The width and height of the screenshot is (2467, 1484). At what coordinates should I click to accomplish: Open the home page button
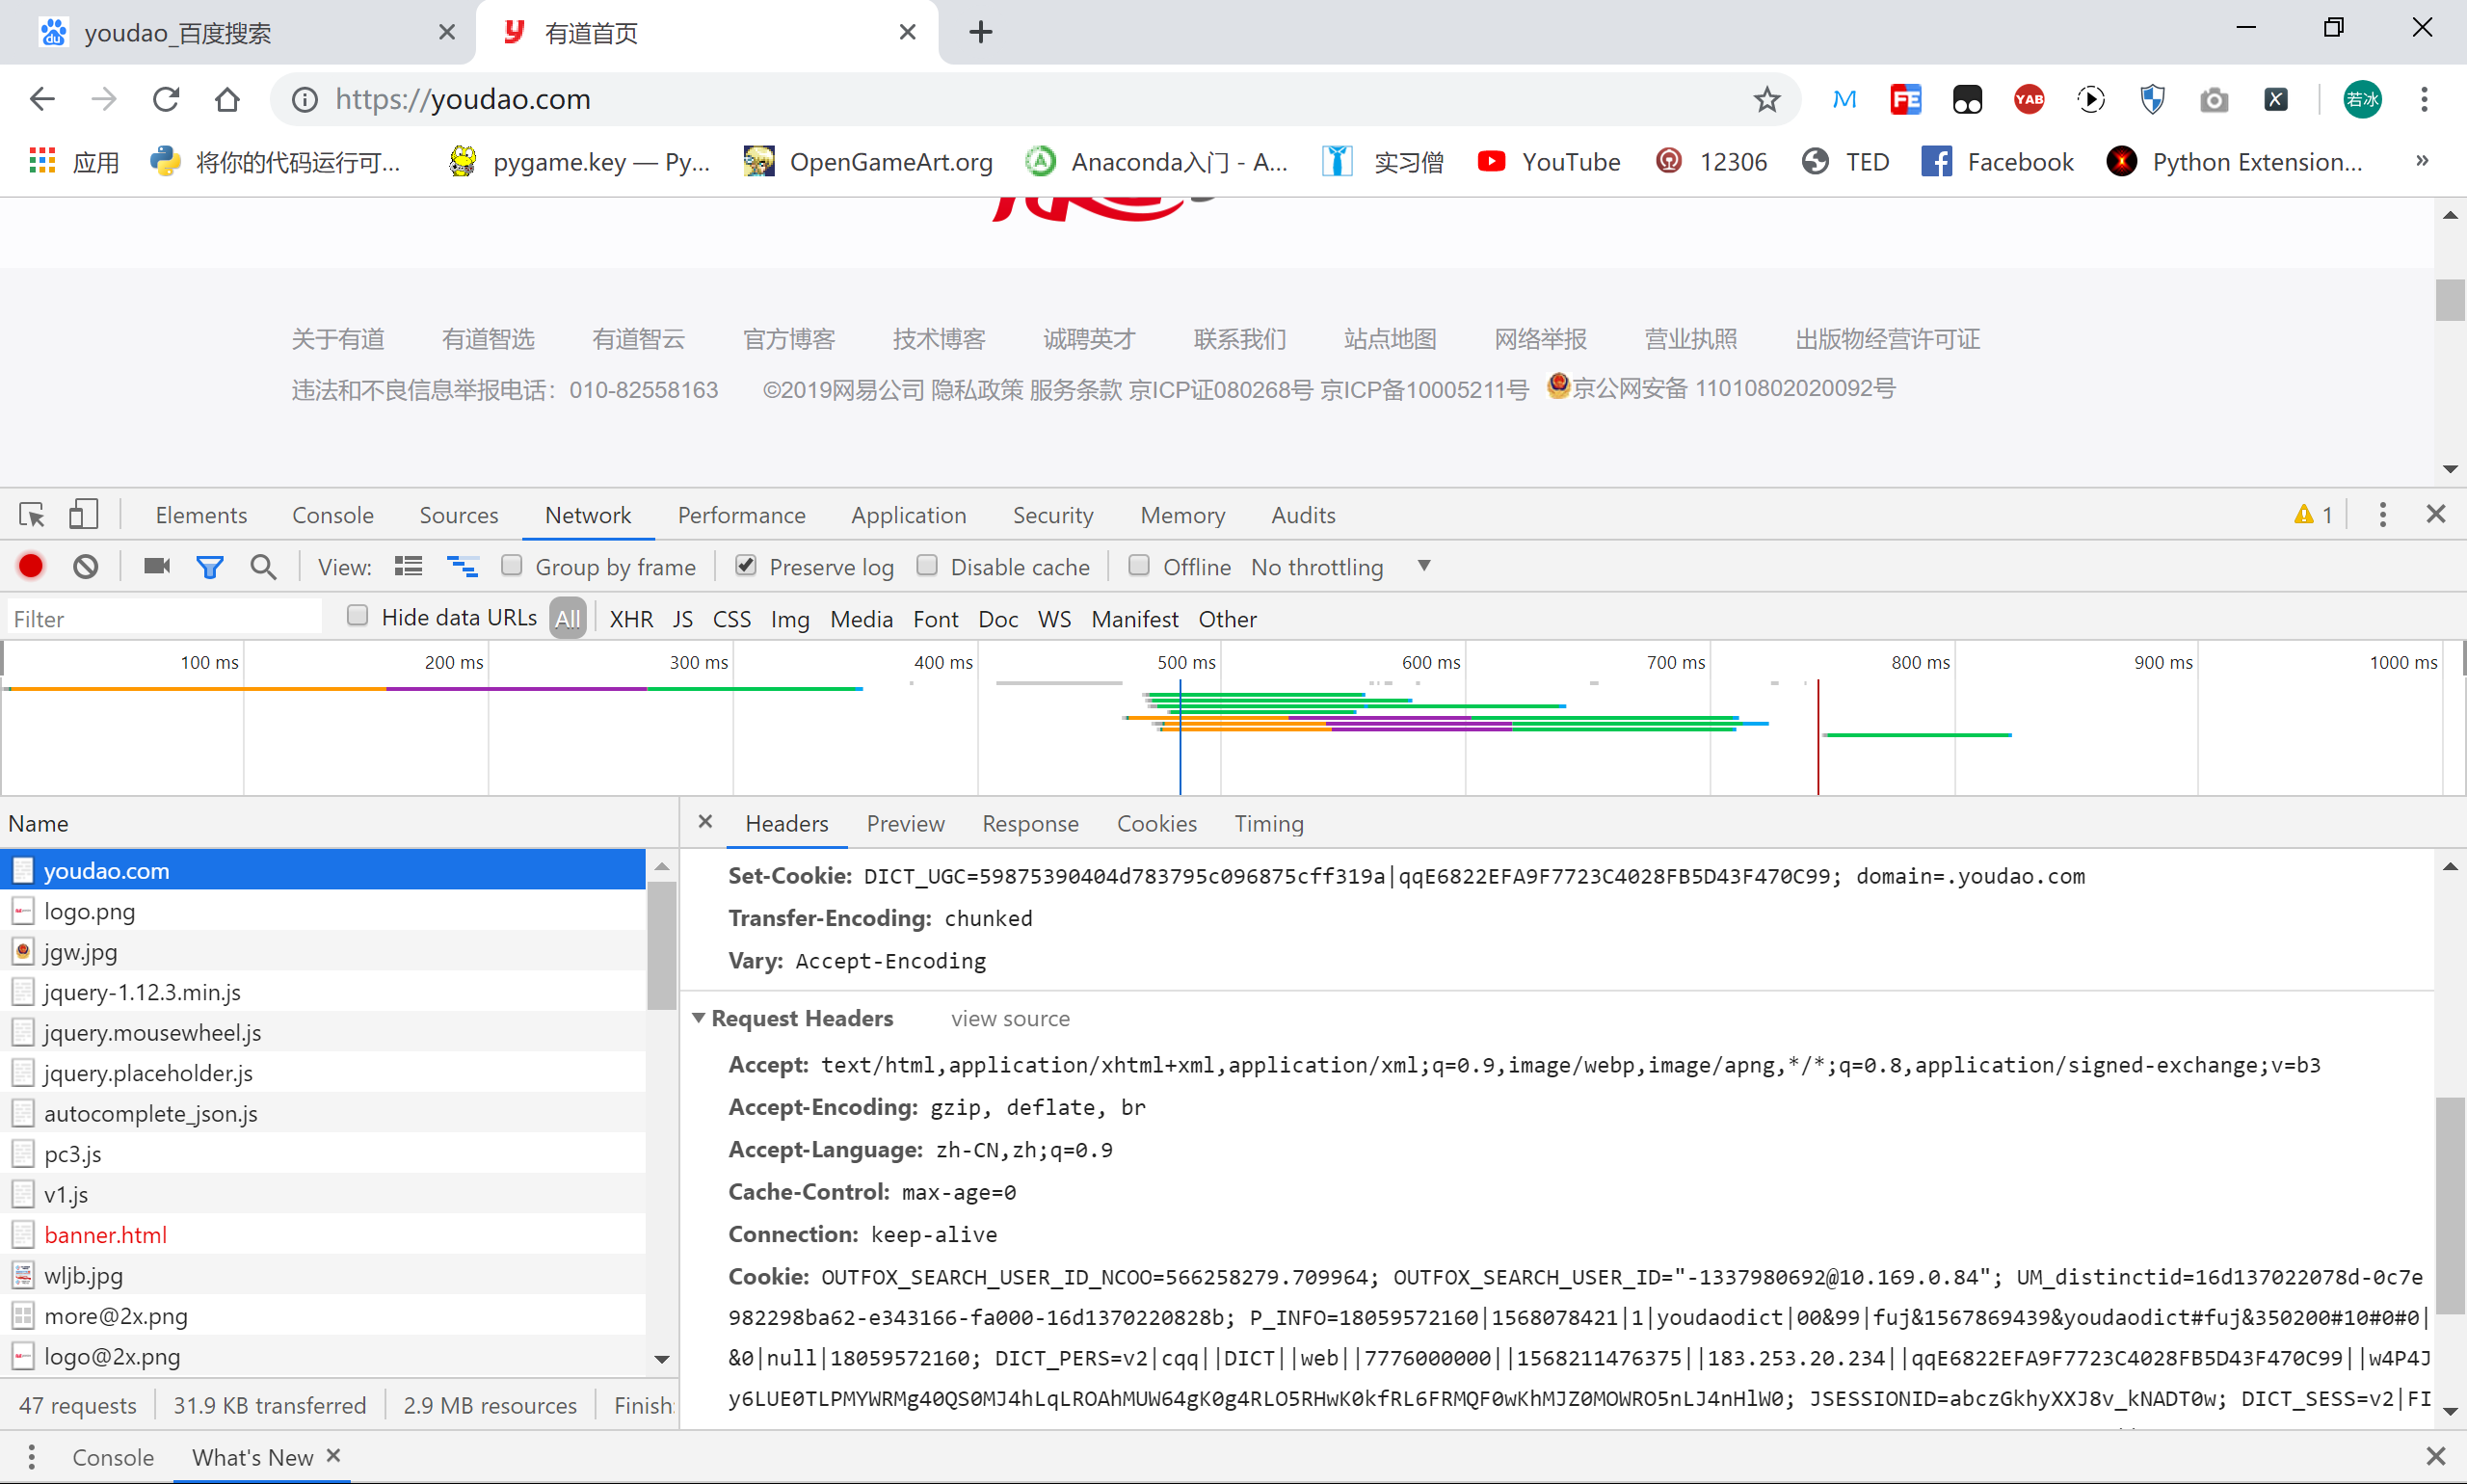[x=227, y=99]
